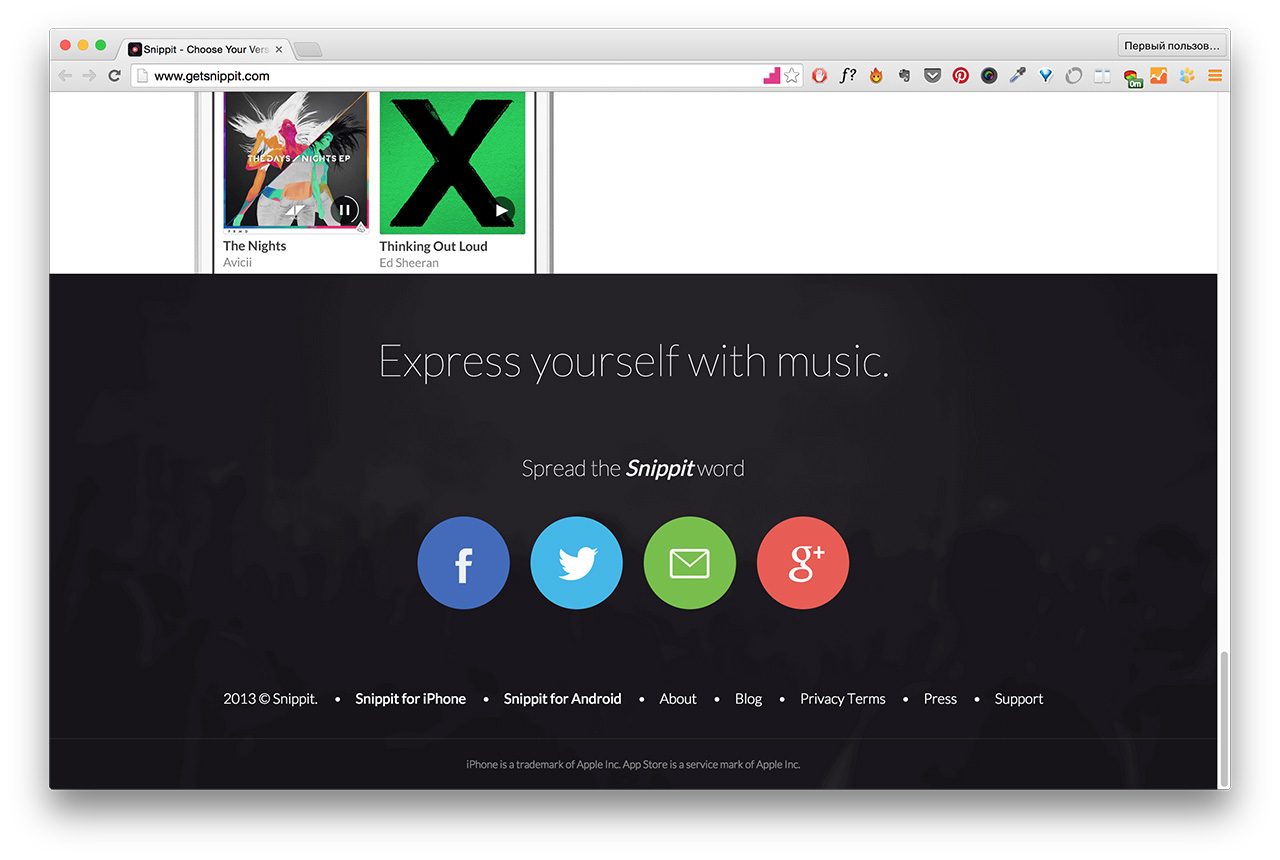Click the Twitter share icon
The height and width of the screenshot is (860, 1280).
(576, 563)
